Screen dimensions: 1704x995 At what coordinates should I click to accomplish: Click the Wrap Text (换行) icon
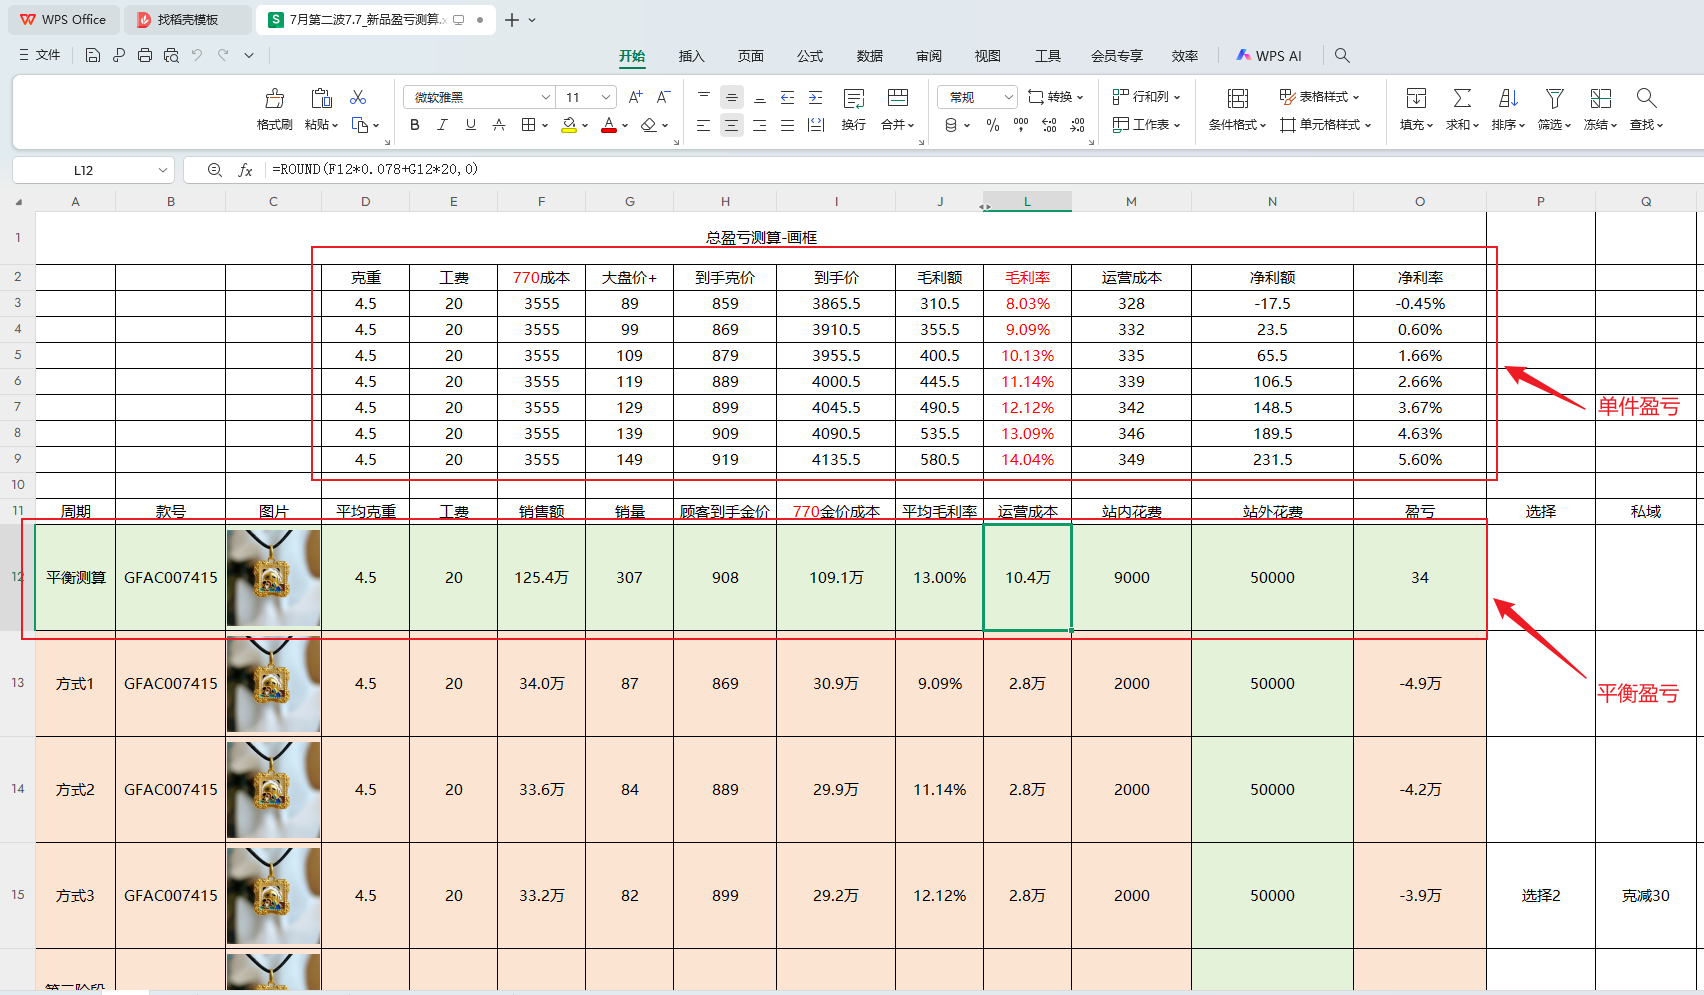point(853,99)
